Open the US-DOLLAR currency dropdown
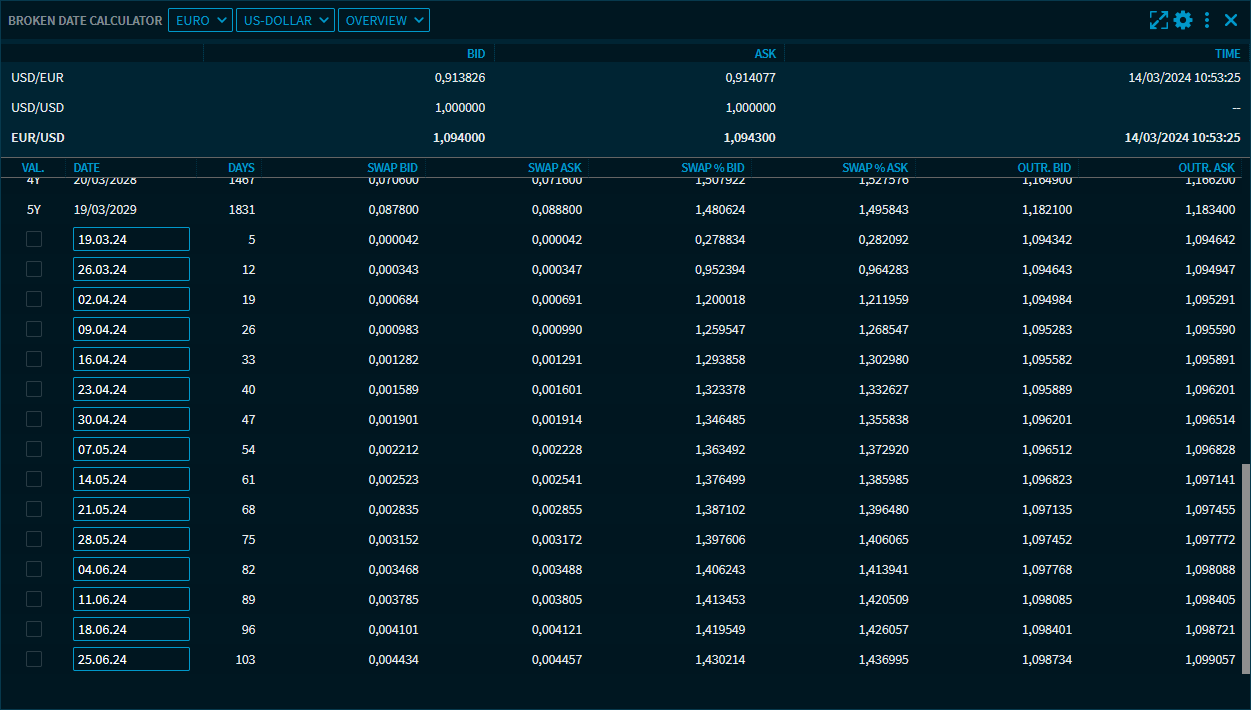Image resolution: width=1251 pixels, height=710 pixels. (285, 20)
